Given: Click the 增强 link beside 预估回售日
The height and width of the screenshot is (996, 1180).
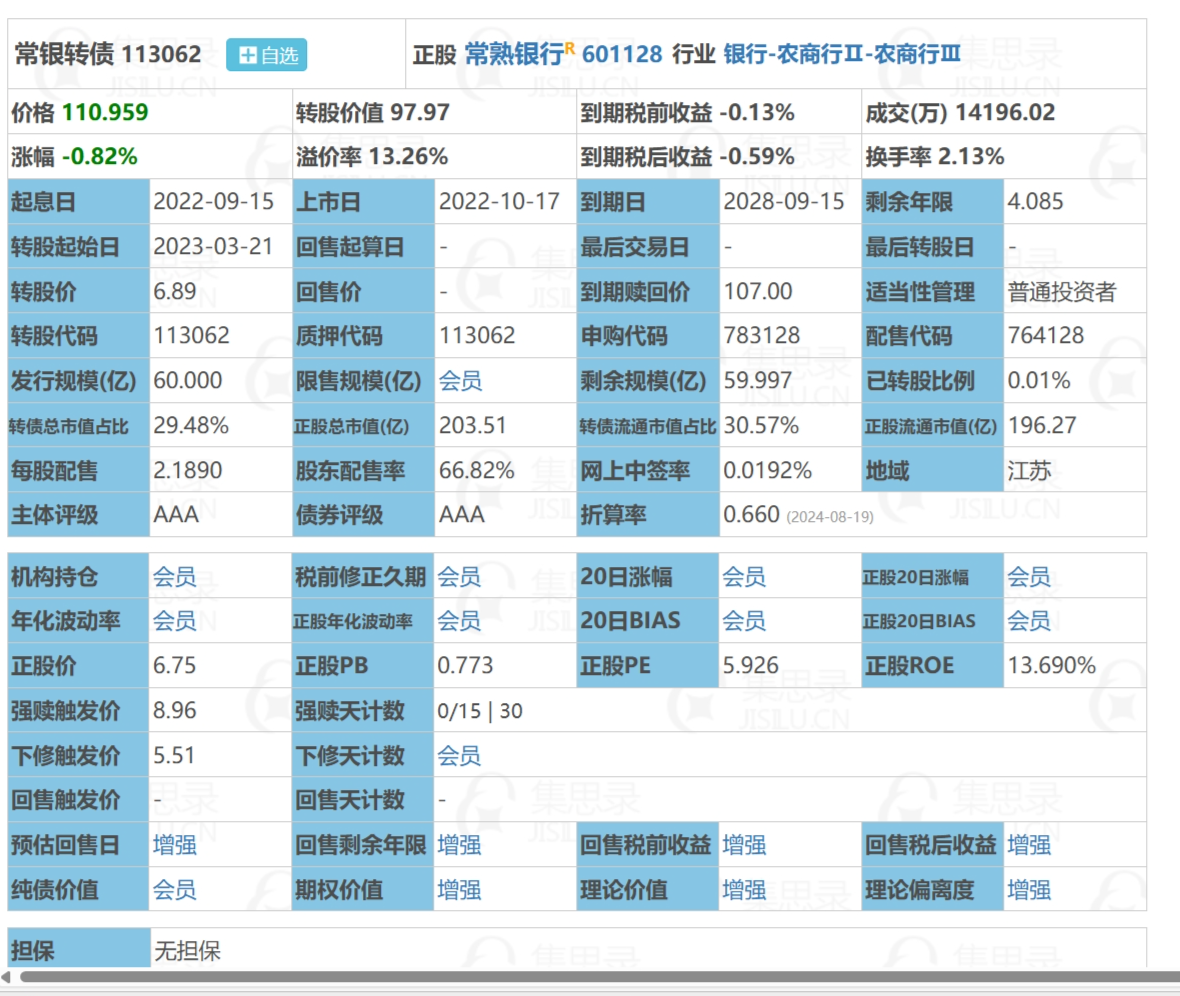Looking at the screenshot, I should coord(174,845).
